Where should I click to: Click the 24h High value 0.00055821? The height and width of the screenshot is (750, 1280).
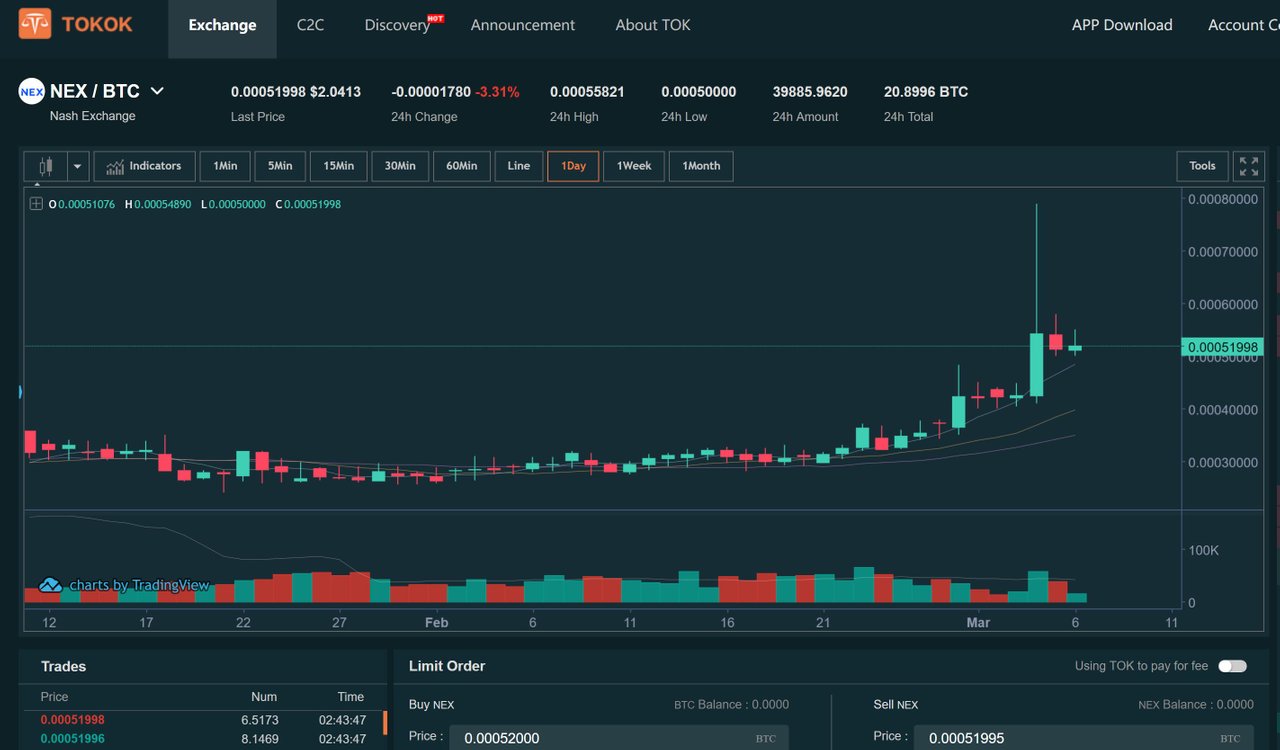point(587,92)
